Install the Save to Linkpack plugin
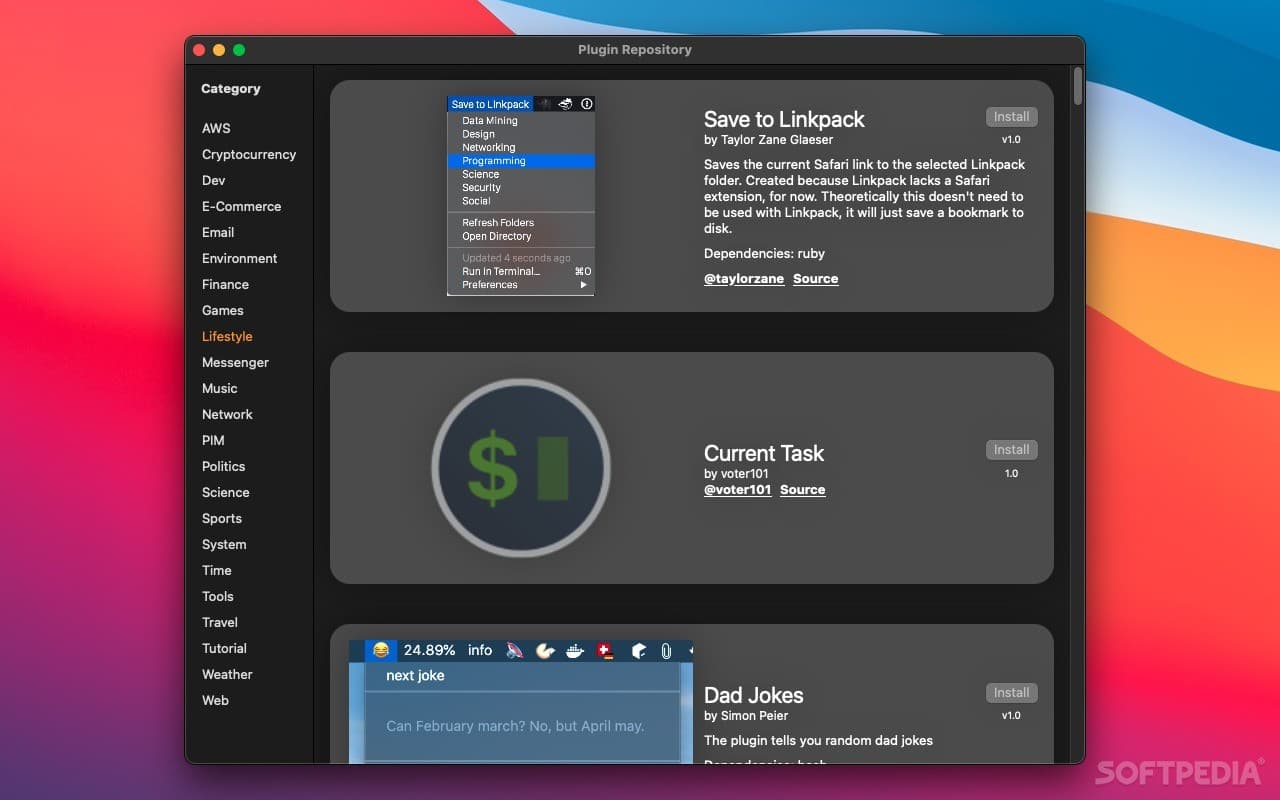1280x800 pixels. pos(1011,117)
